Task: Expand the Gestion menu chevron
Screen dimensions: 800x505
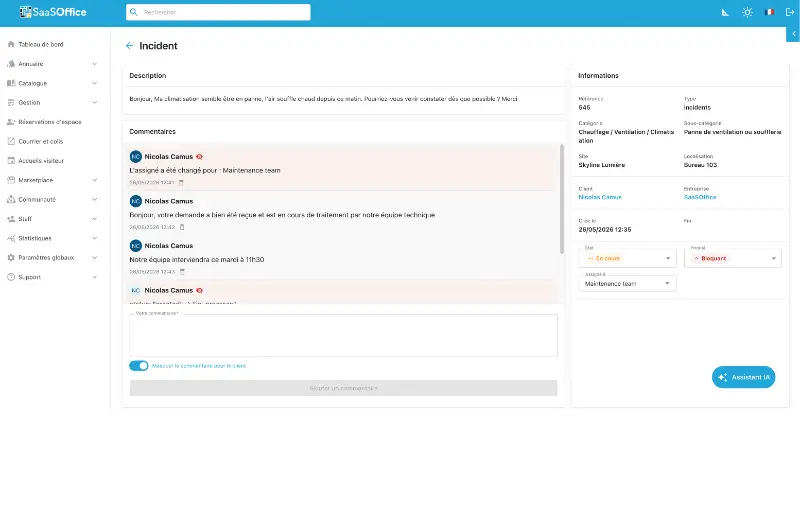Action: [94, 103]
